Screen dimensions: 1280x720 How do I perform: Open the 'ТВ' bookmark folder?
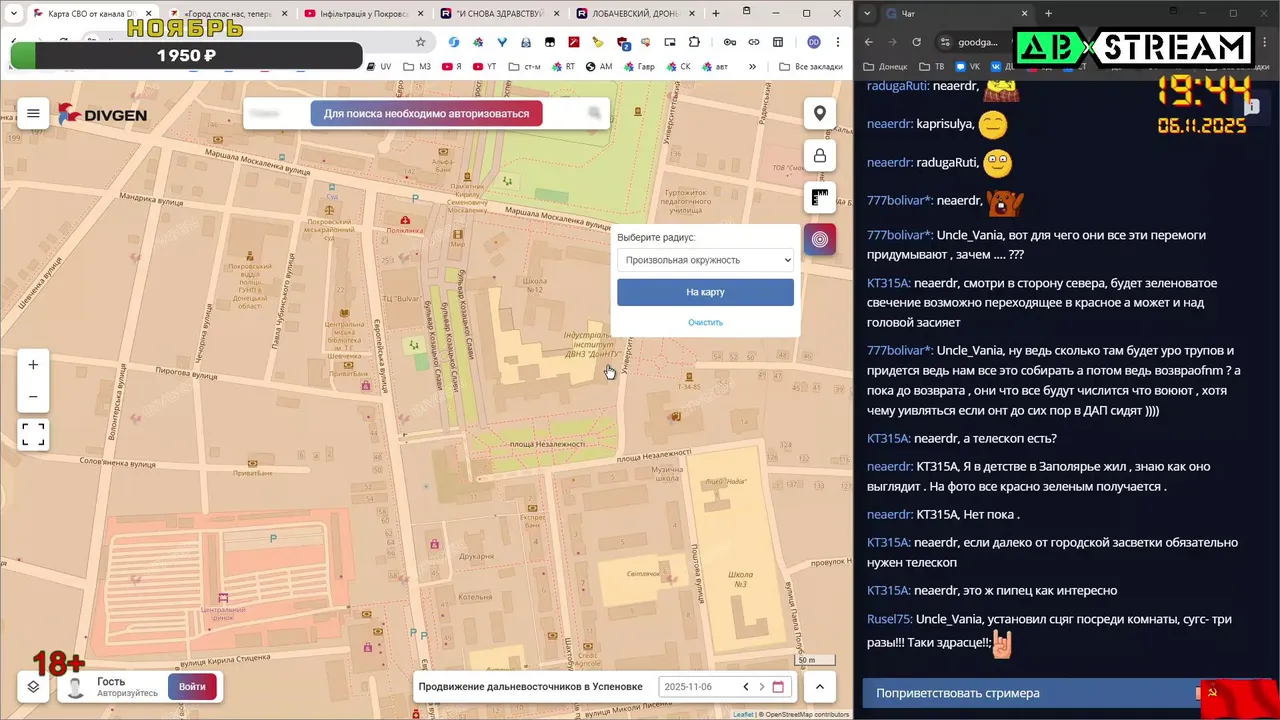click(931, 67)
